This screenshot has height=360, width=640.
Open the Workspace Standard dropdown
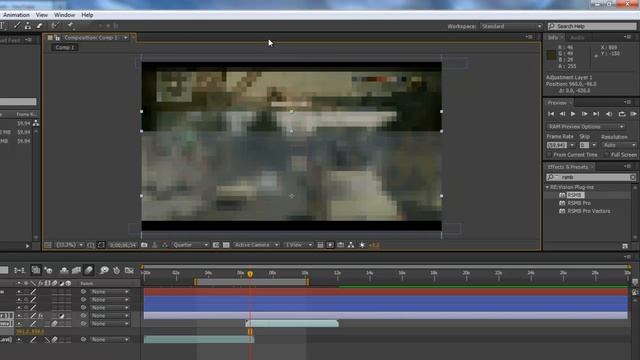[511, 26]
